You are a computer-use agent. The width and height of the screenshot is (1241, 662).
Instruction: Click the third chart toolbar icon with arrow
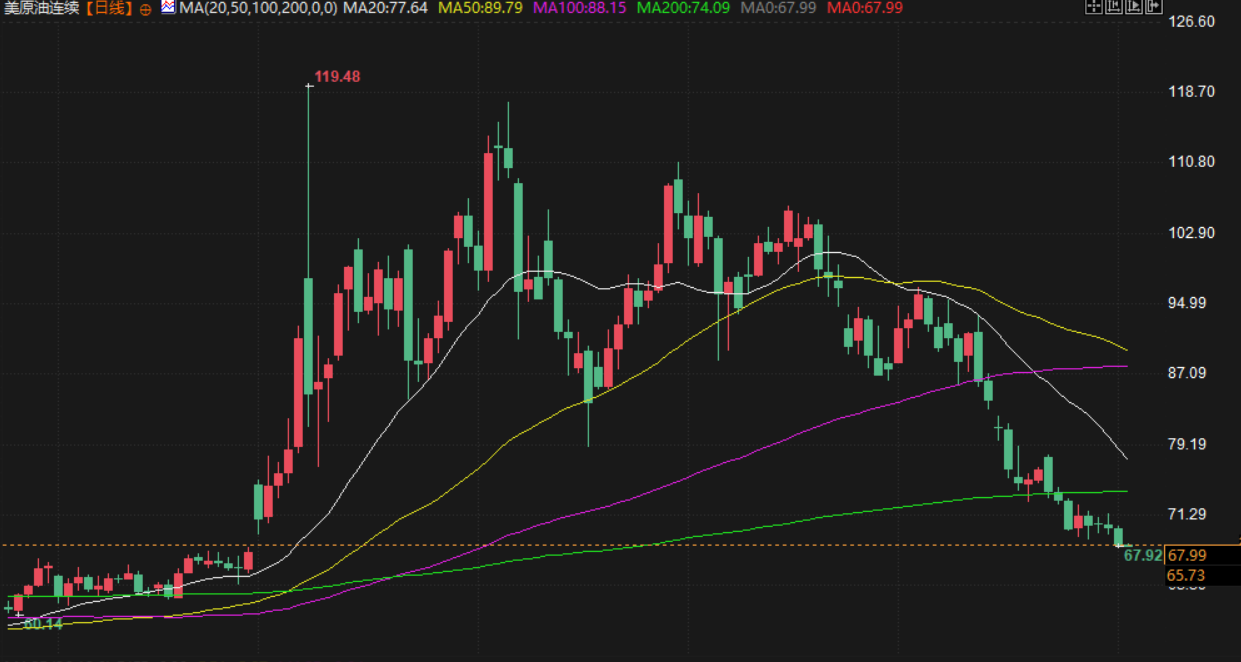tap(1134, 7)
